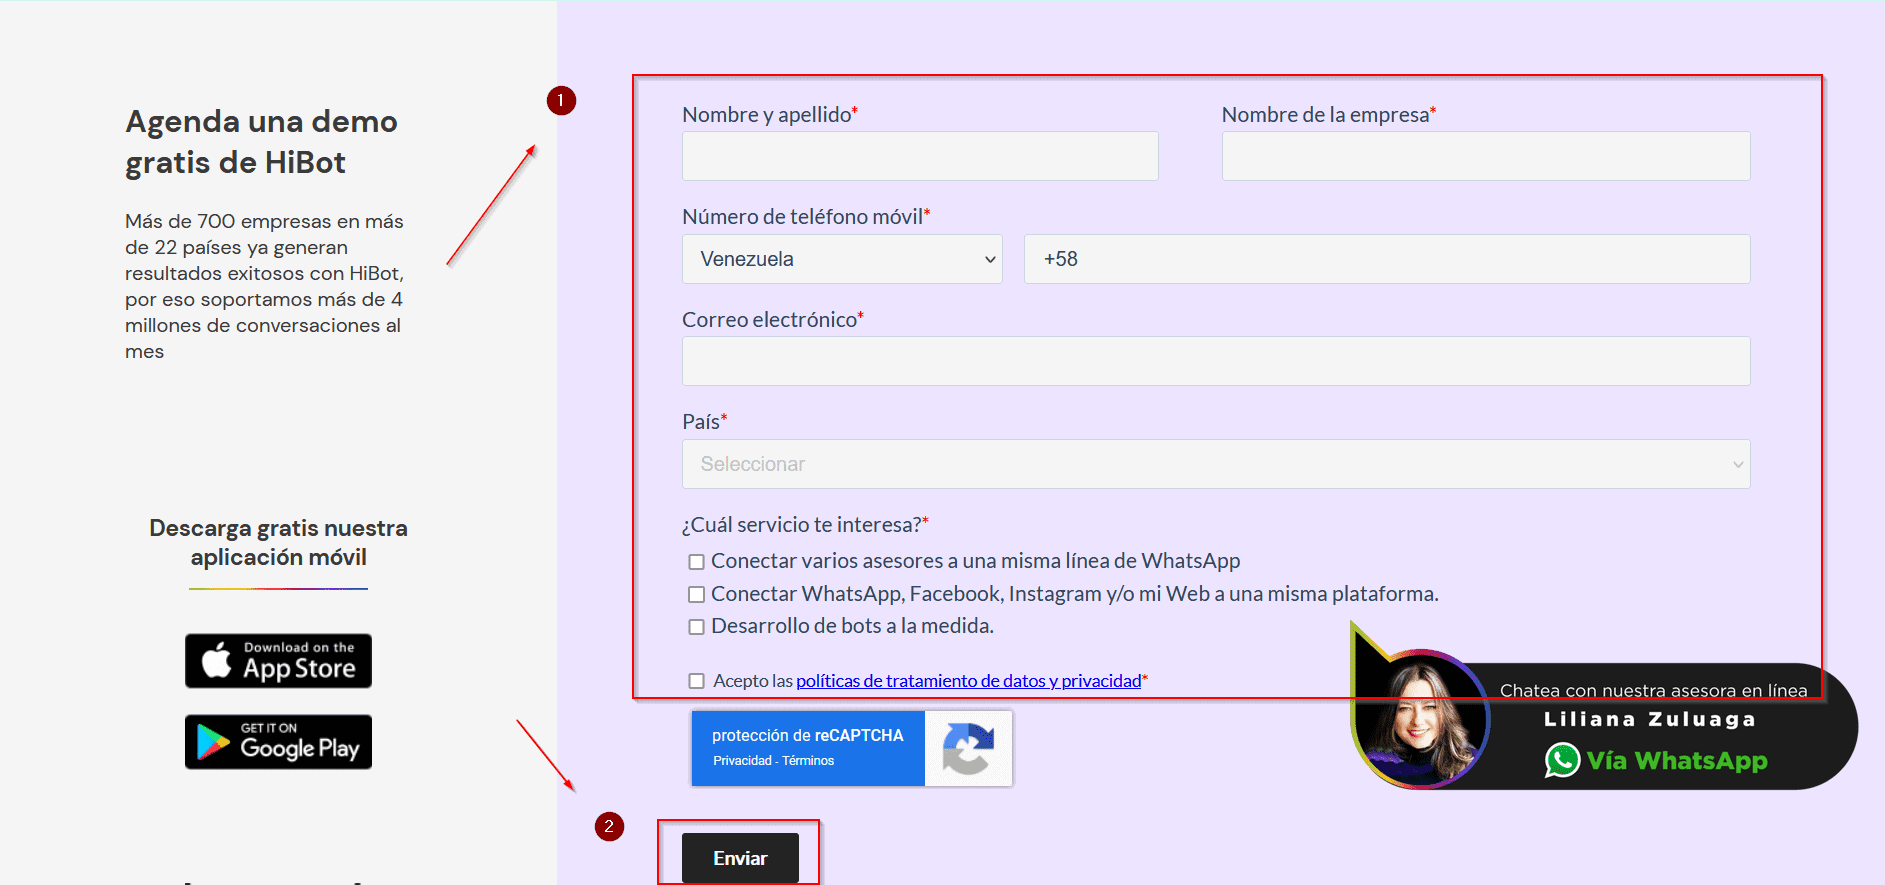Click the Enviar button

tap(740, 858)
